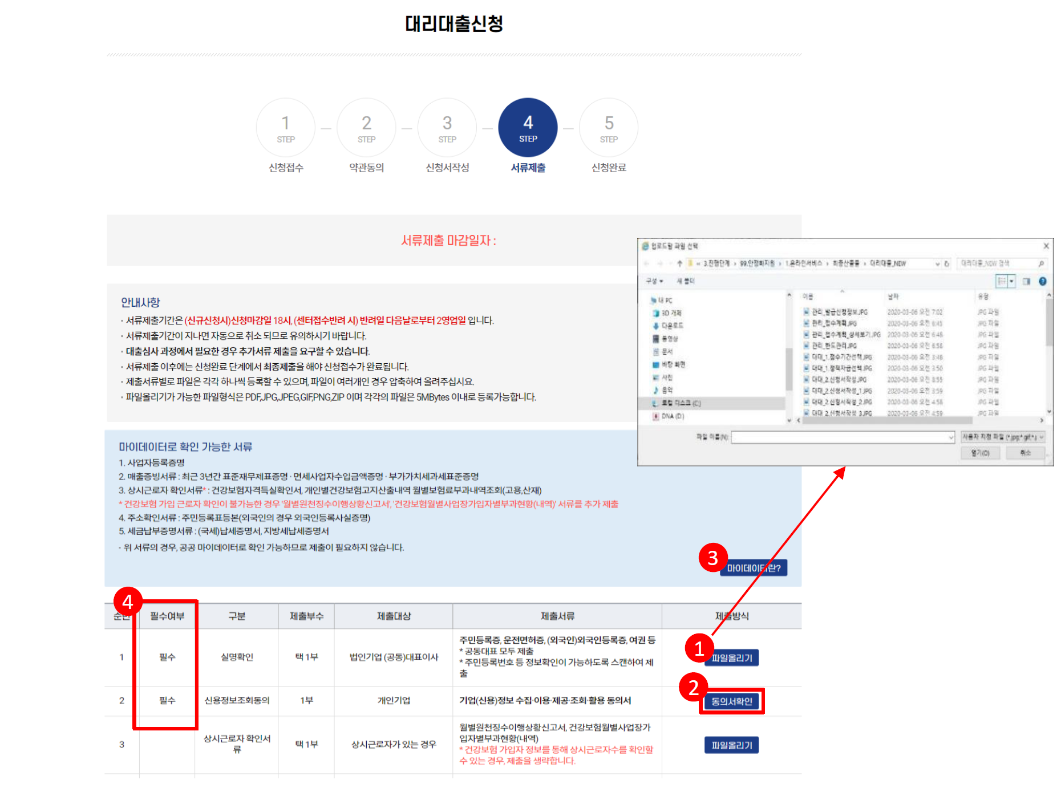Click the blue help icon in the file dialog
Image resolution: width=1061 pixels, height=800 pixels.
[x=1045, y=282]
